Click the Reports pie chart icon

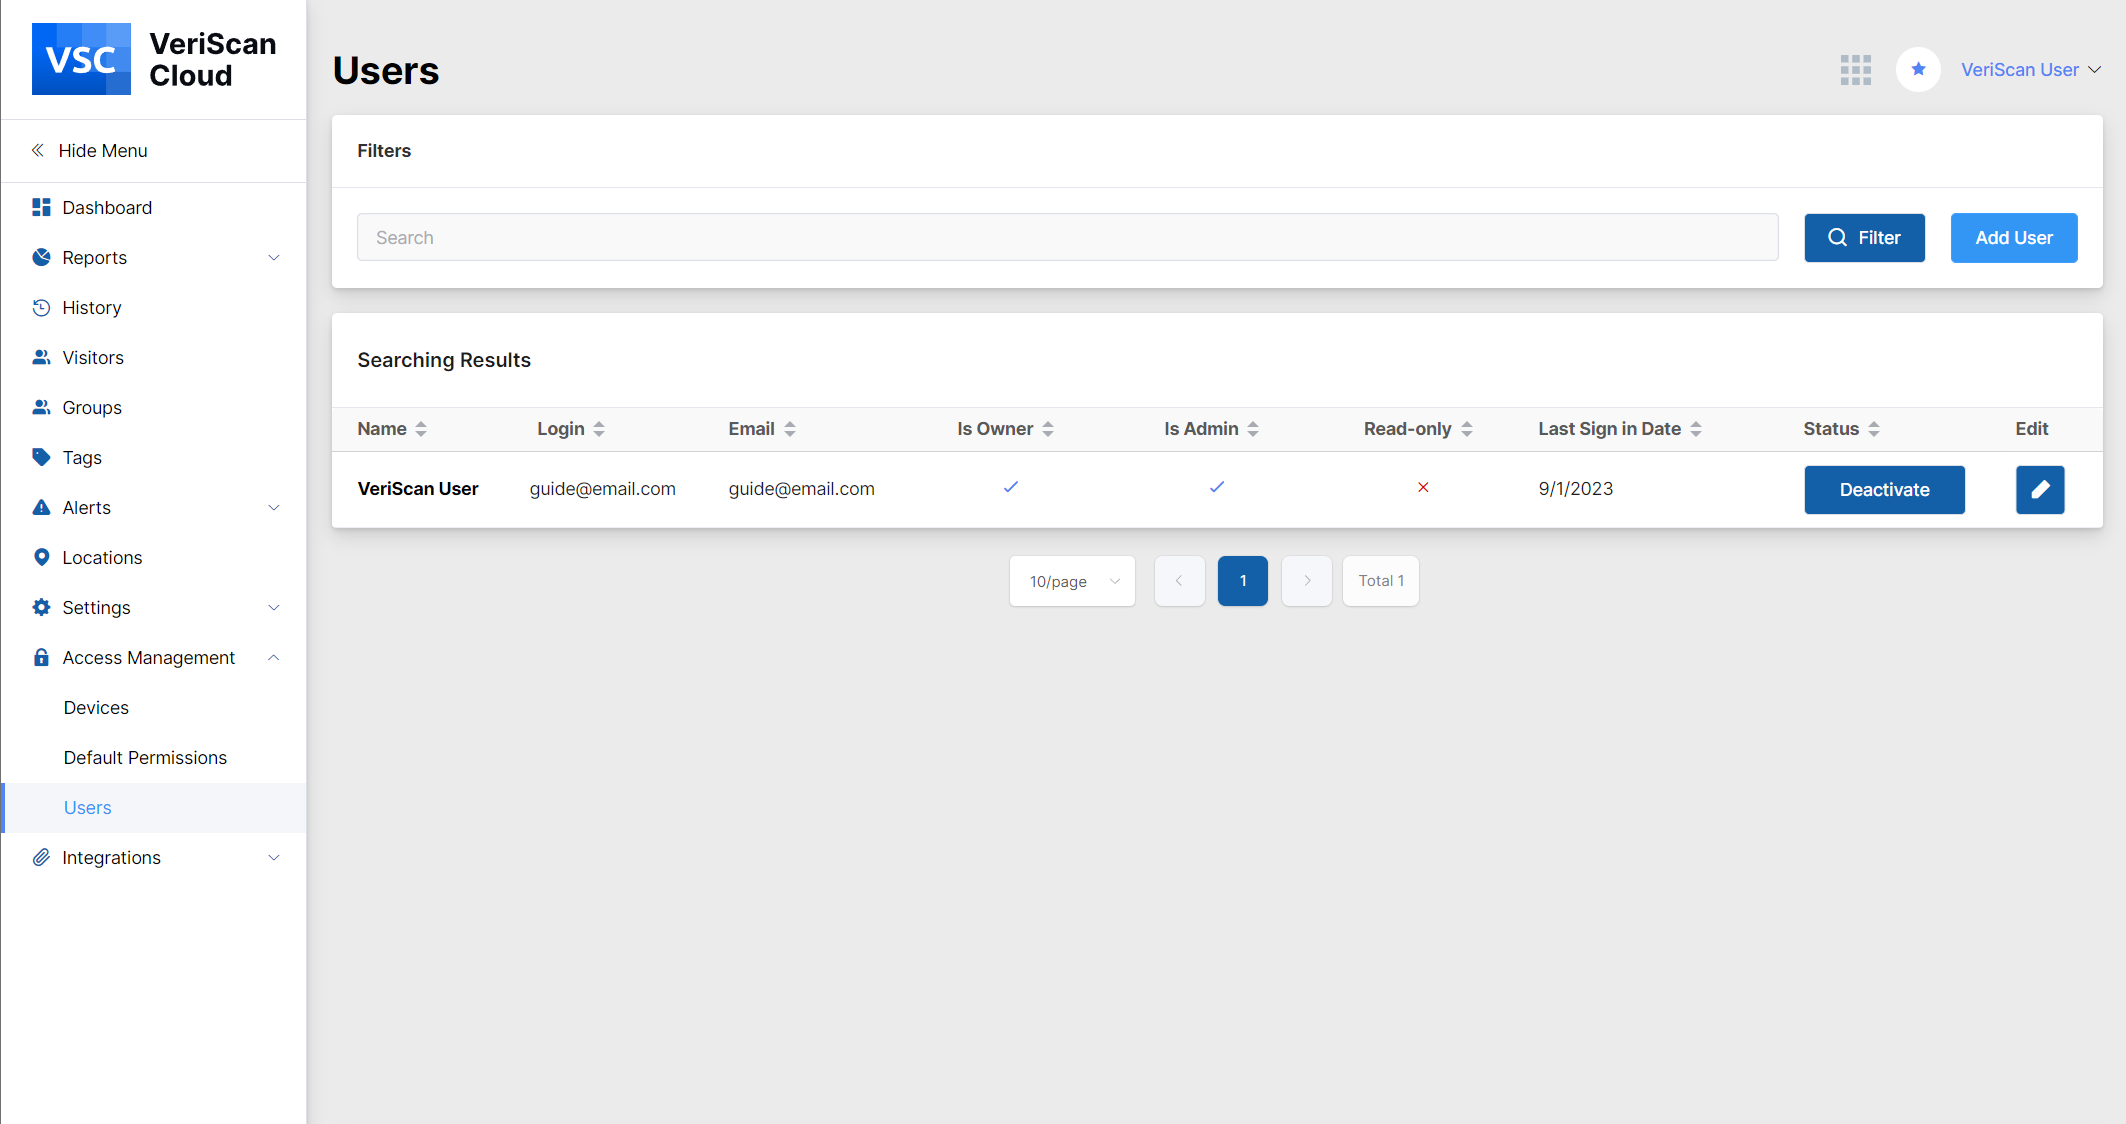point(41,257)
